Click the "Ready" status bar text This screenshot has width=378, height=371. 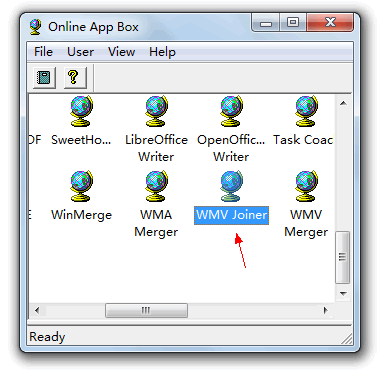pyautogui.click(x=47, y=337)
